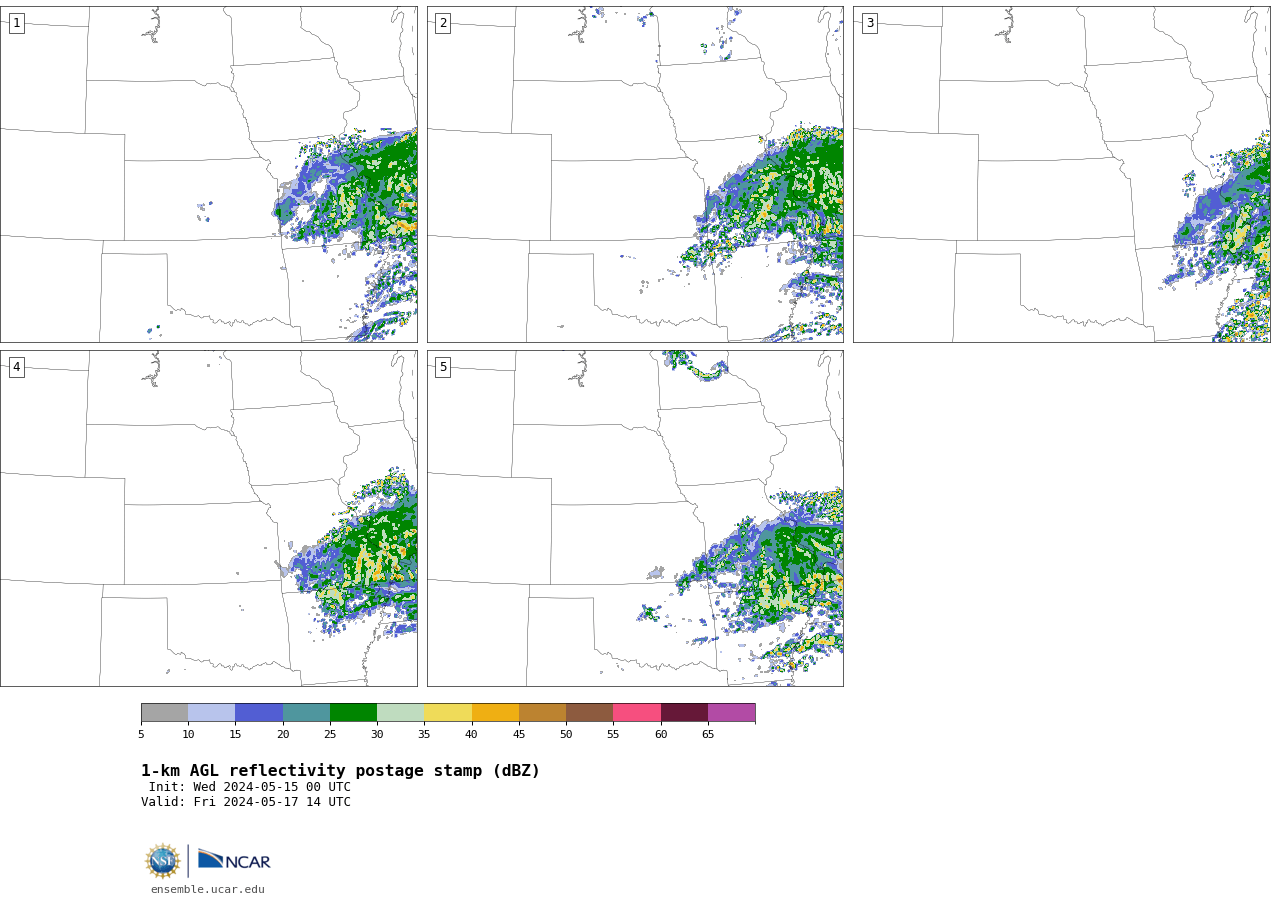Click the gray 5-10 dBZ color swatch
This screenshot has height=901, width=1280.
pos(164,712)
